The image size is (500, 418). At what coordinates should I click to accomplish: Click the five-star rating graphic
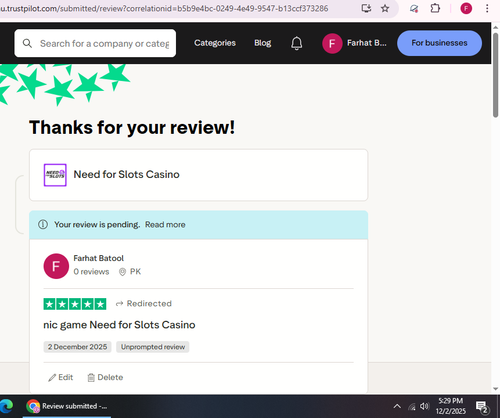75,304
